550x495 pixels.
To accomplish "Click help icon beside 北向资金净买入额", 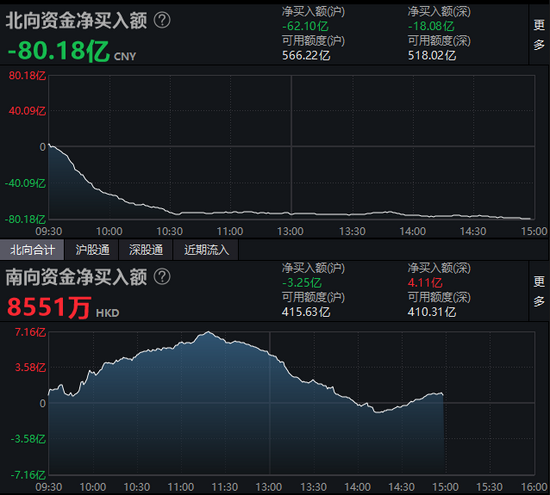I will (x=162, y=20).
